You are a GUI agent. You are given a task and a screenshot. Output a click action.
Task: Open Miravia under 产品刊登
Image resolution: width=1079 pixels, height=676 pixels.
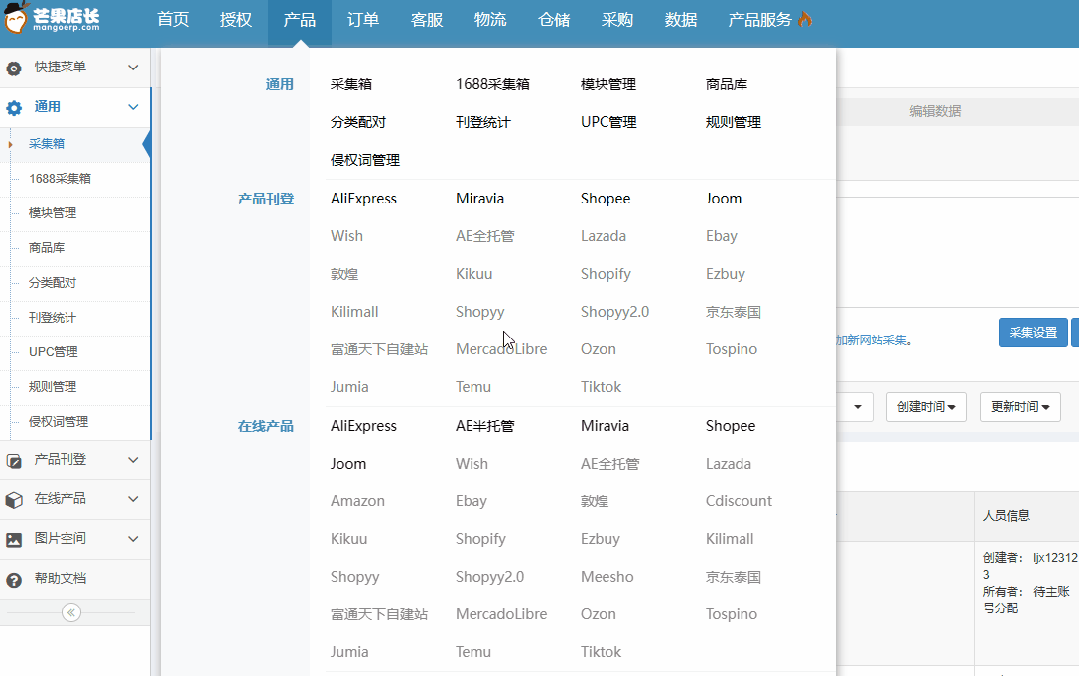point(480,198)
